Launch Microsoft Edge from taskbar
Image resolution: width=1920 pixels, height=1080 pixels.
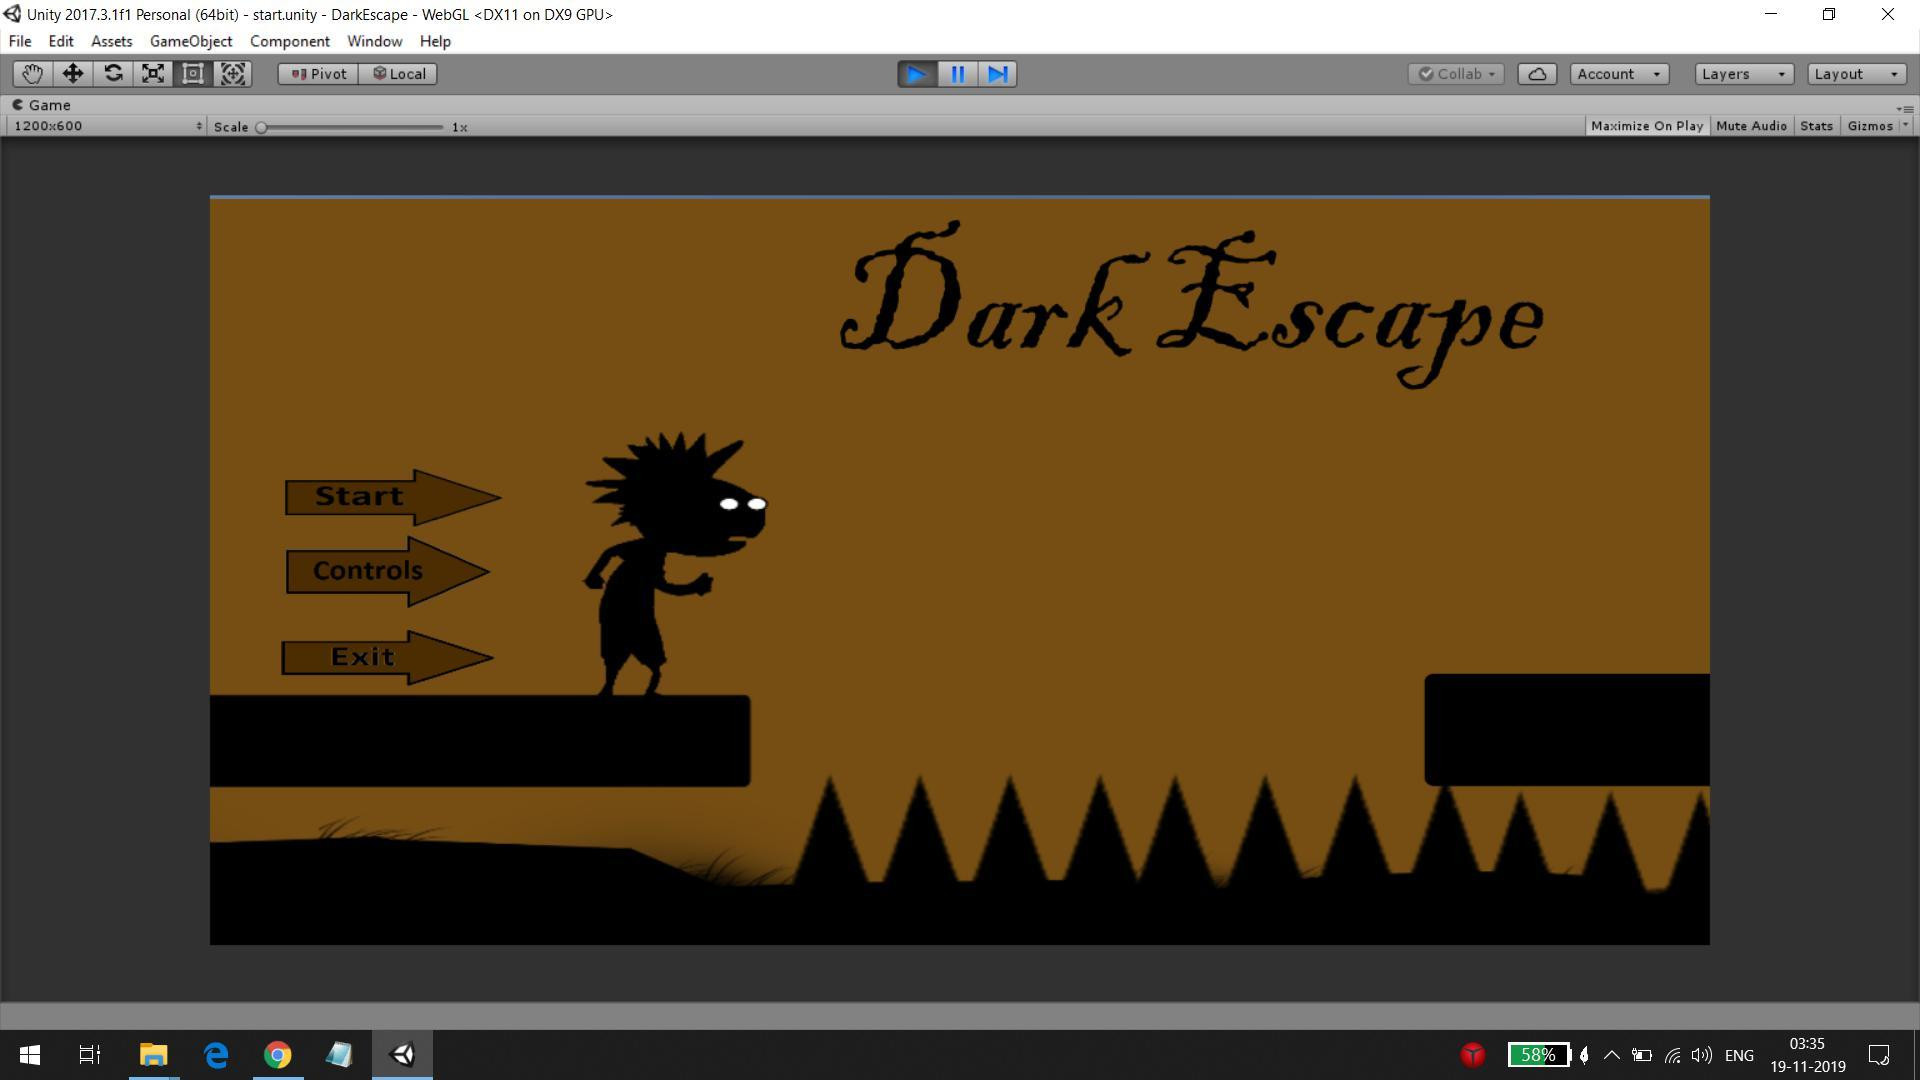pos(216,1055)
